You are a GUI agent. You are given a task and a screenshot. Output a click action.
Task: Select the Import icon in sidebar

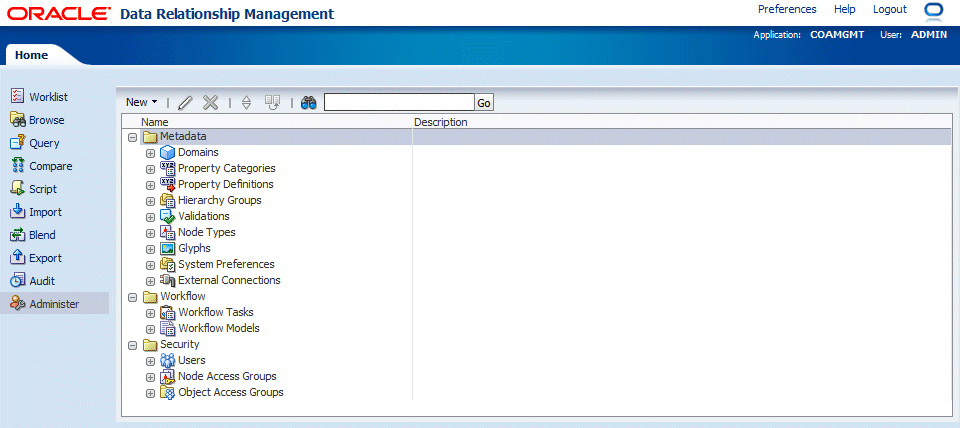[18, 212]
